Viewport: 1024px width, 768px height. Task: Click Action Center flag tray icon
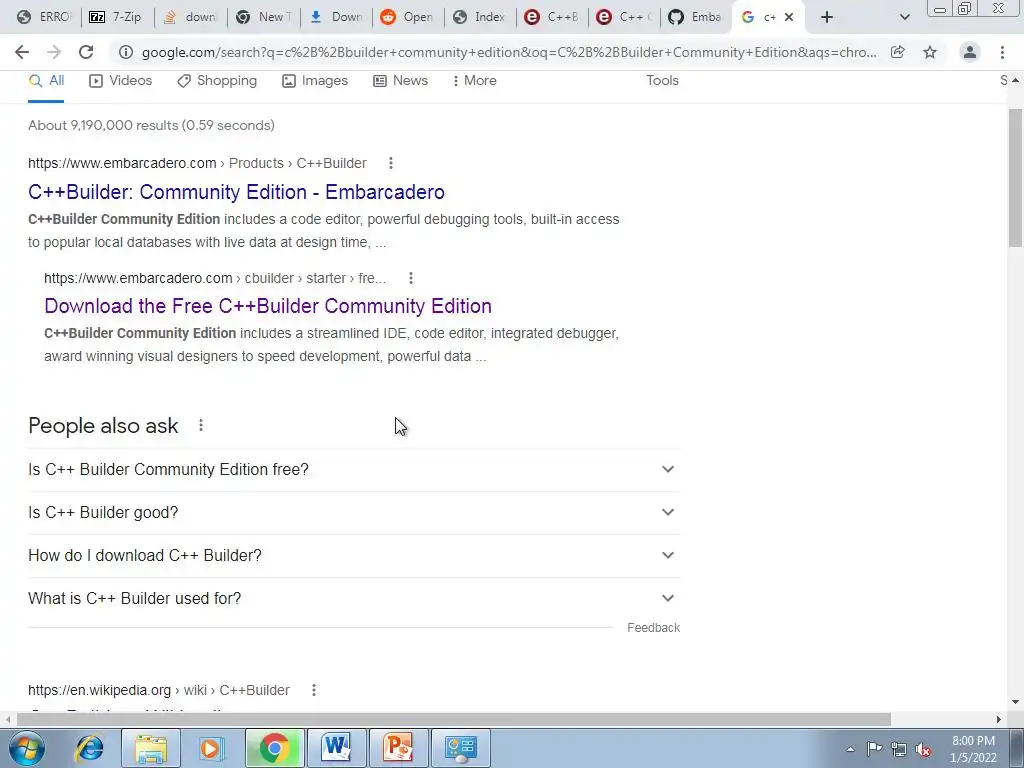(874, 749)
